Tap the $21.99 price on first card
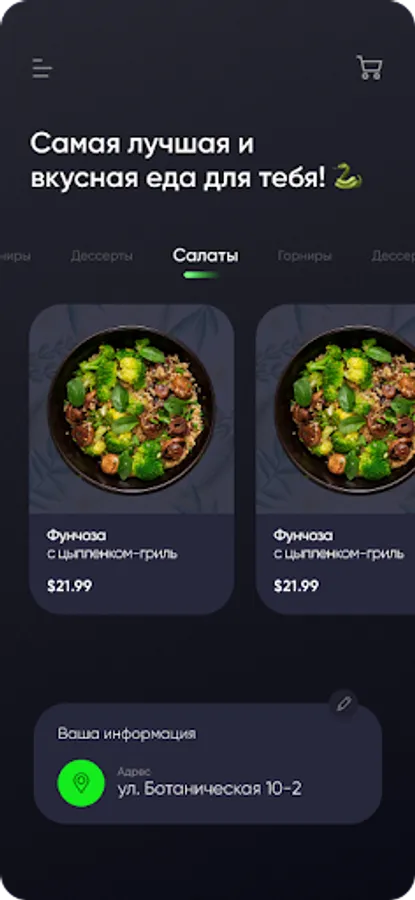 (x=69, y=586)
